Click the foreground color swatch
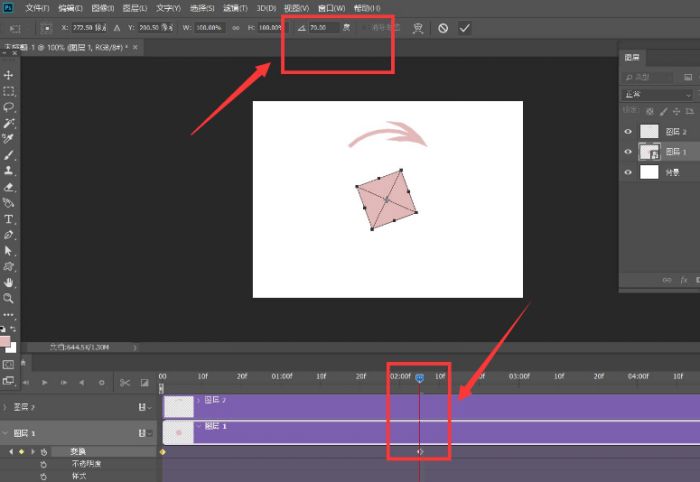The width and height of the screenshot is (700, 482). tap(6, 342)
